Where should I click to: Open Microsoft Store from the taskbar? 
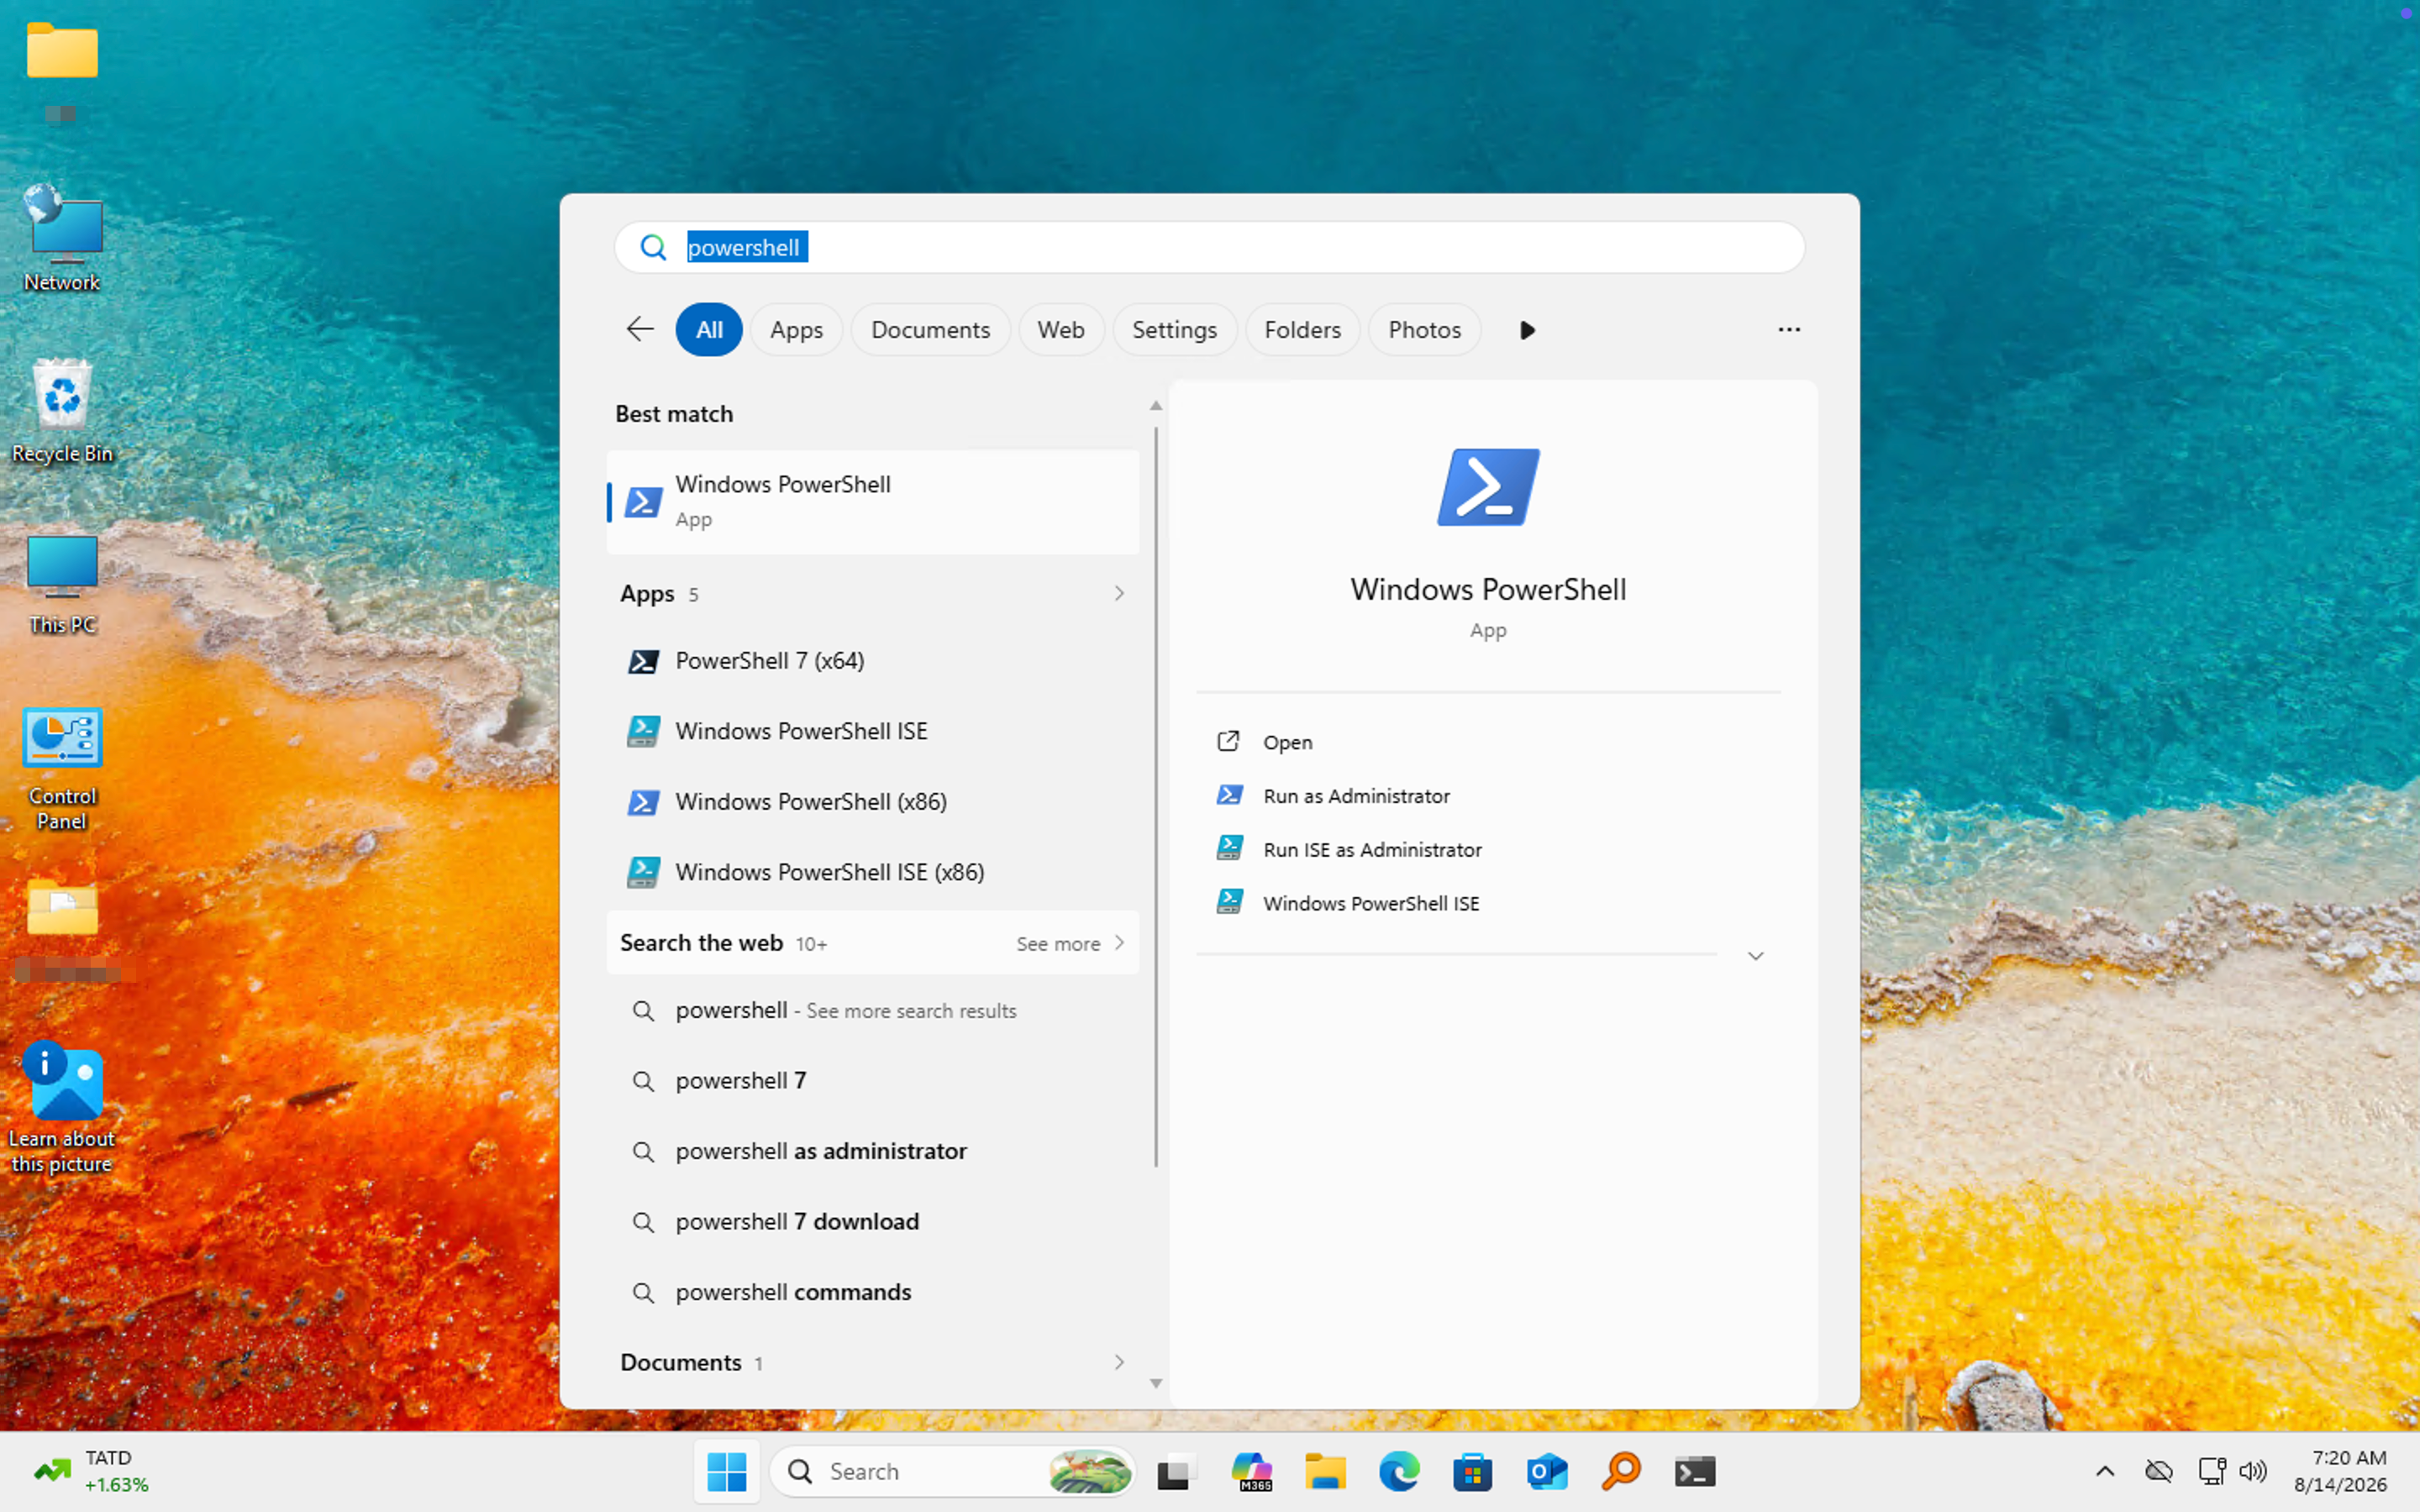(x=1473, y=1472)
